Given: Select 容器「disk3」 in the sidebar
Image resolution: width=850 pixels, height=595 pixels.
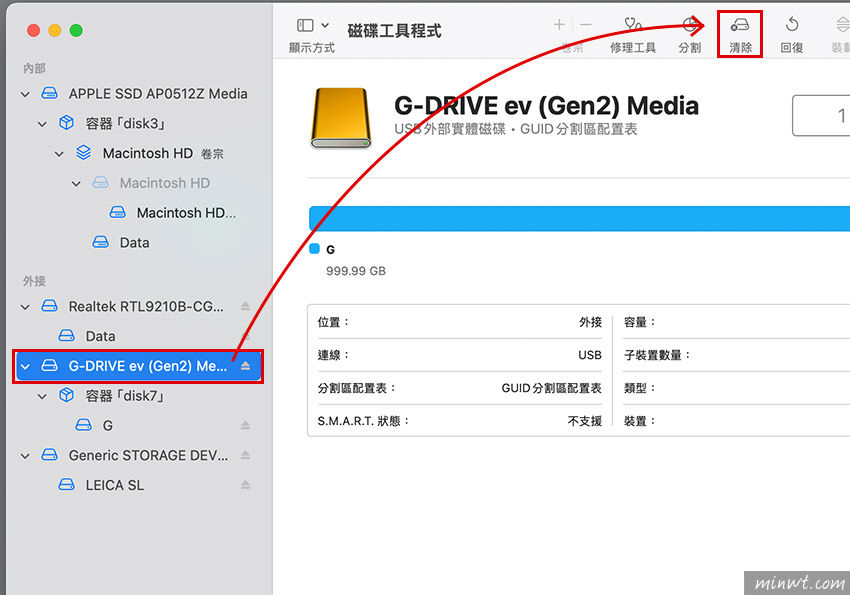Looking at the screenshot, I should (x=124, y=124).
